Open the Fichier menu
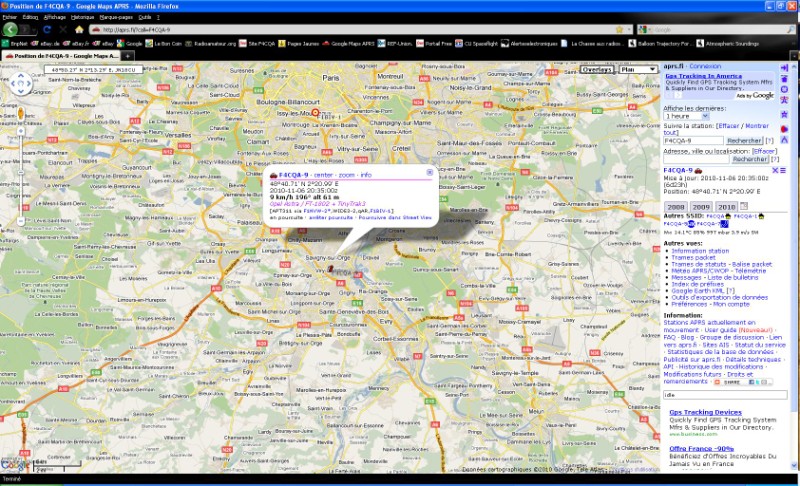This screenshot has width=800, height=486. click(10, 17)
